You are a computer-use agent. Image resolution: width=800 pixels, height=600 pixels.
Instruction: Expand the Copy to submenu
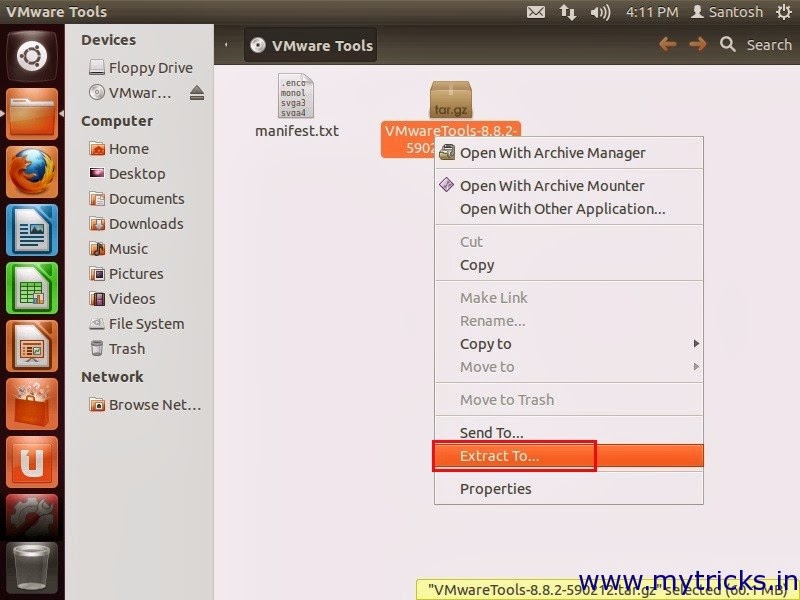tap(568, 344)
